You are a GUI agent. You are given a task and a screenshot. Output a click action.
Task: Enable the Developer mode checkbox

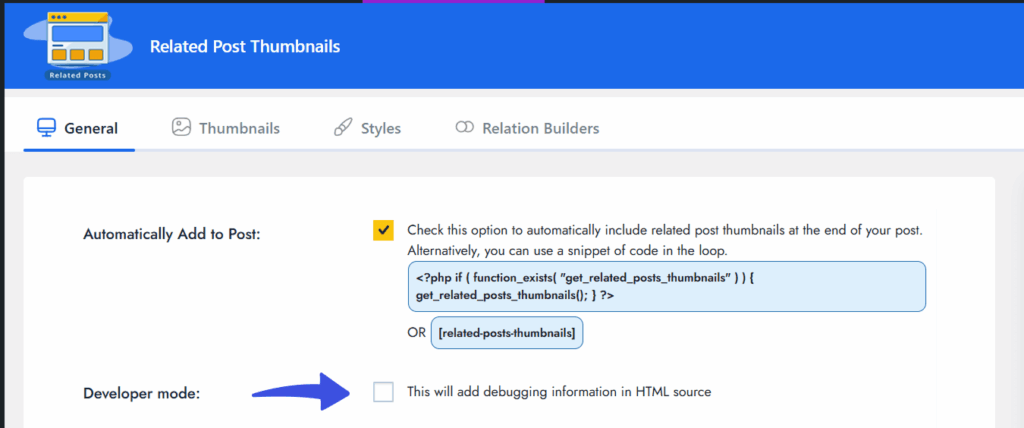point(383,392)
